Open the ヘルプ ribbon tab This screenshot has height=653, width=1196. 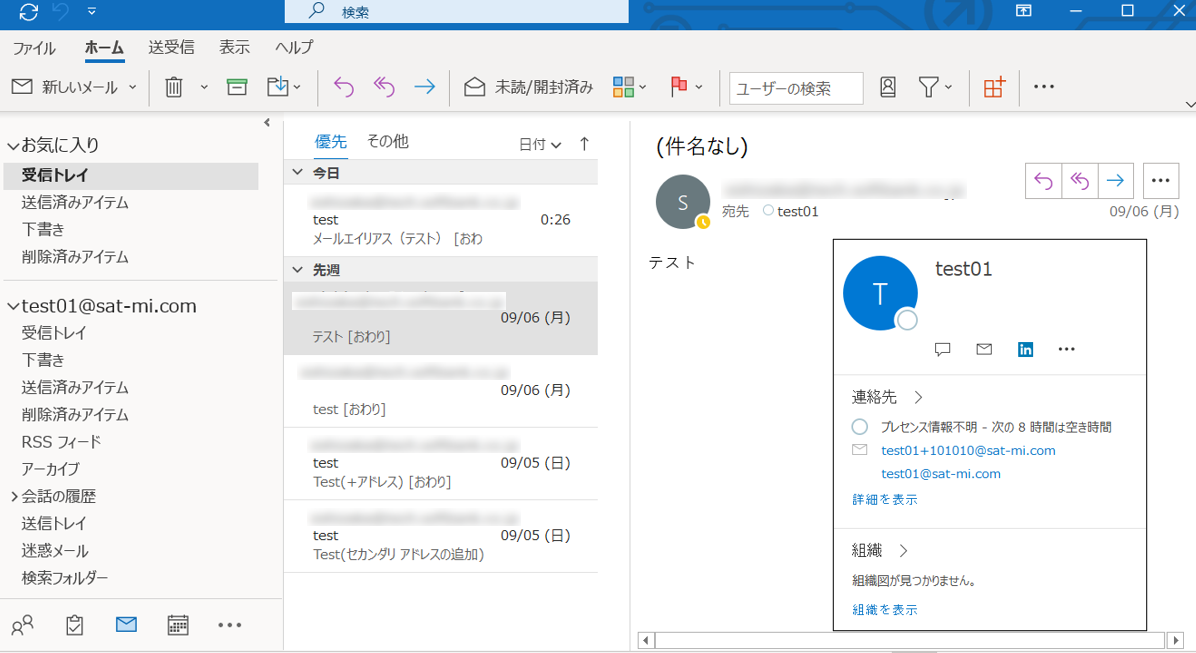[x=294, y=47]
